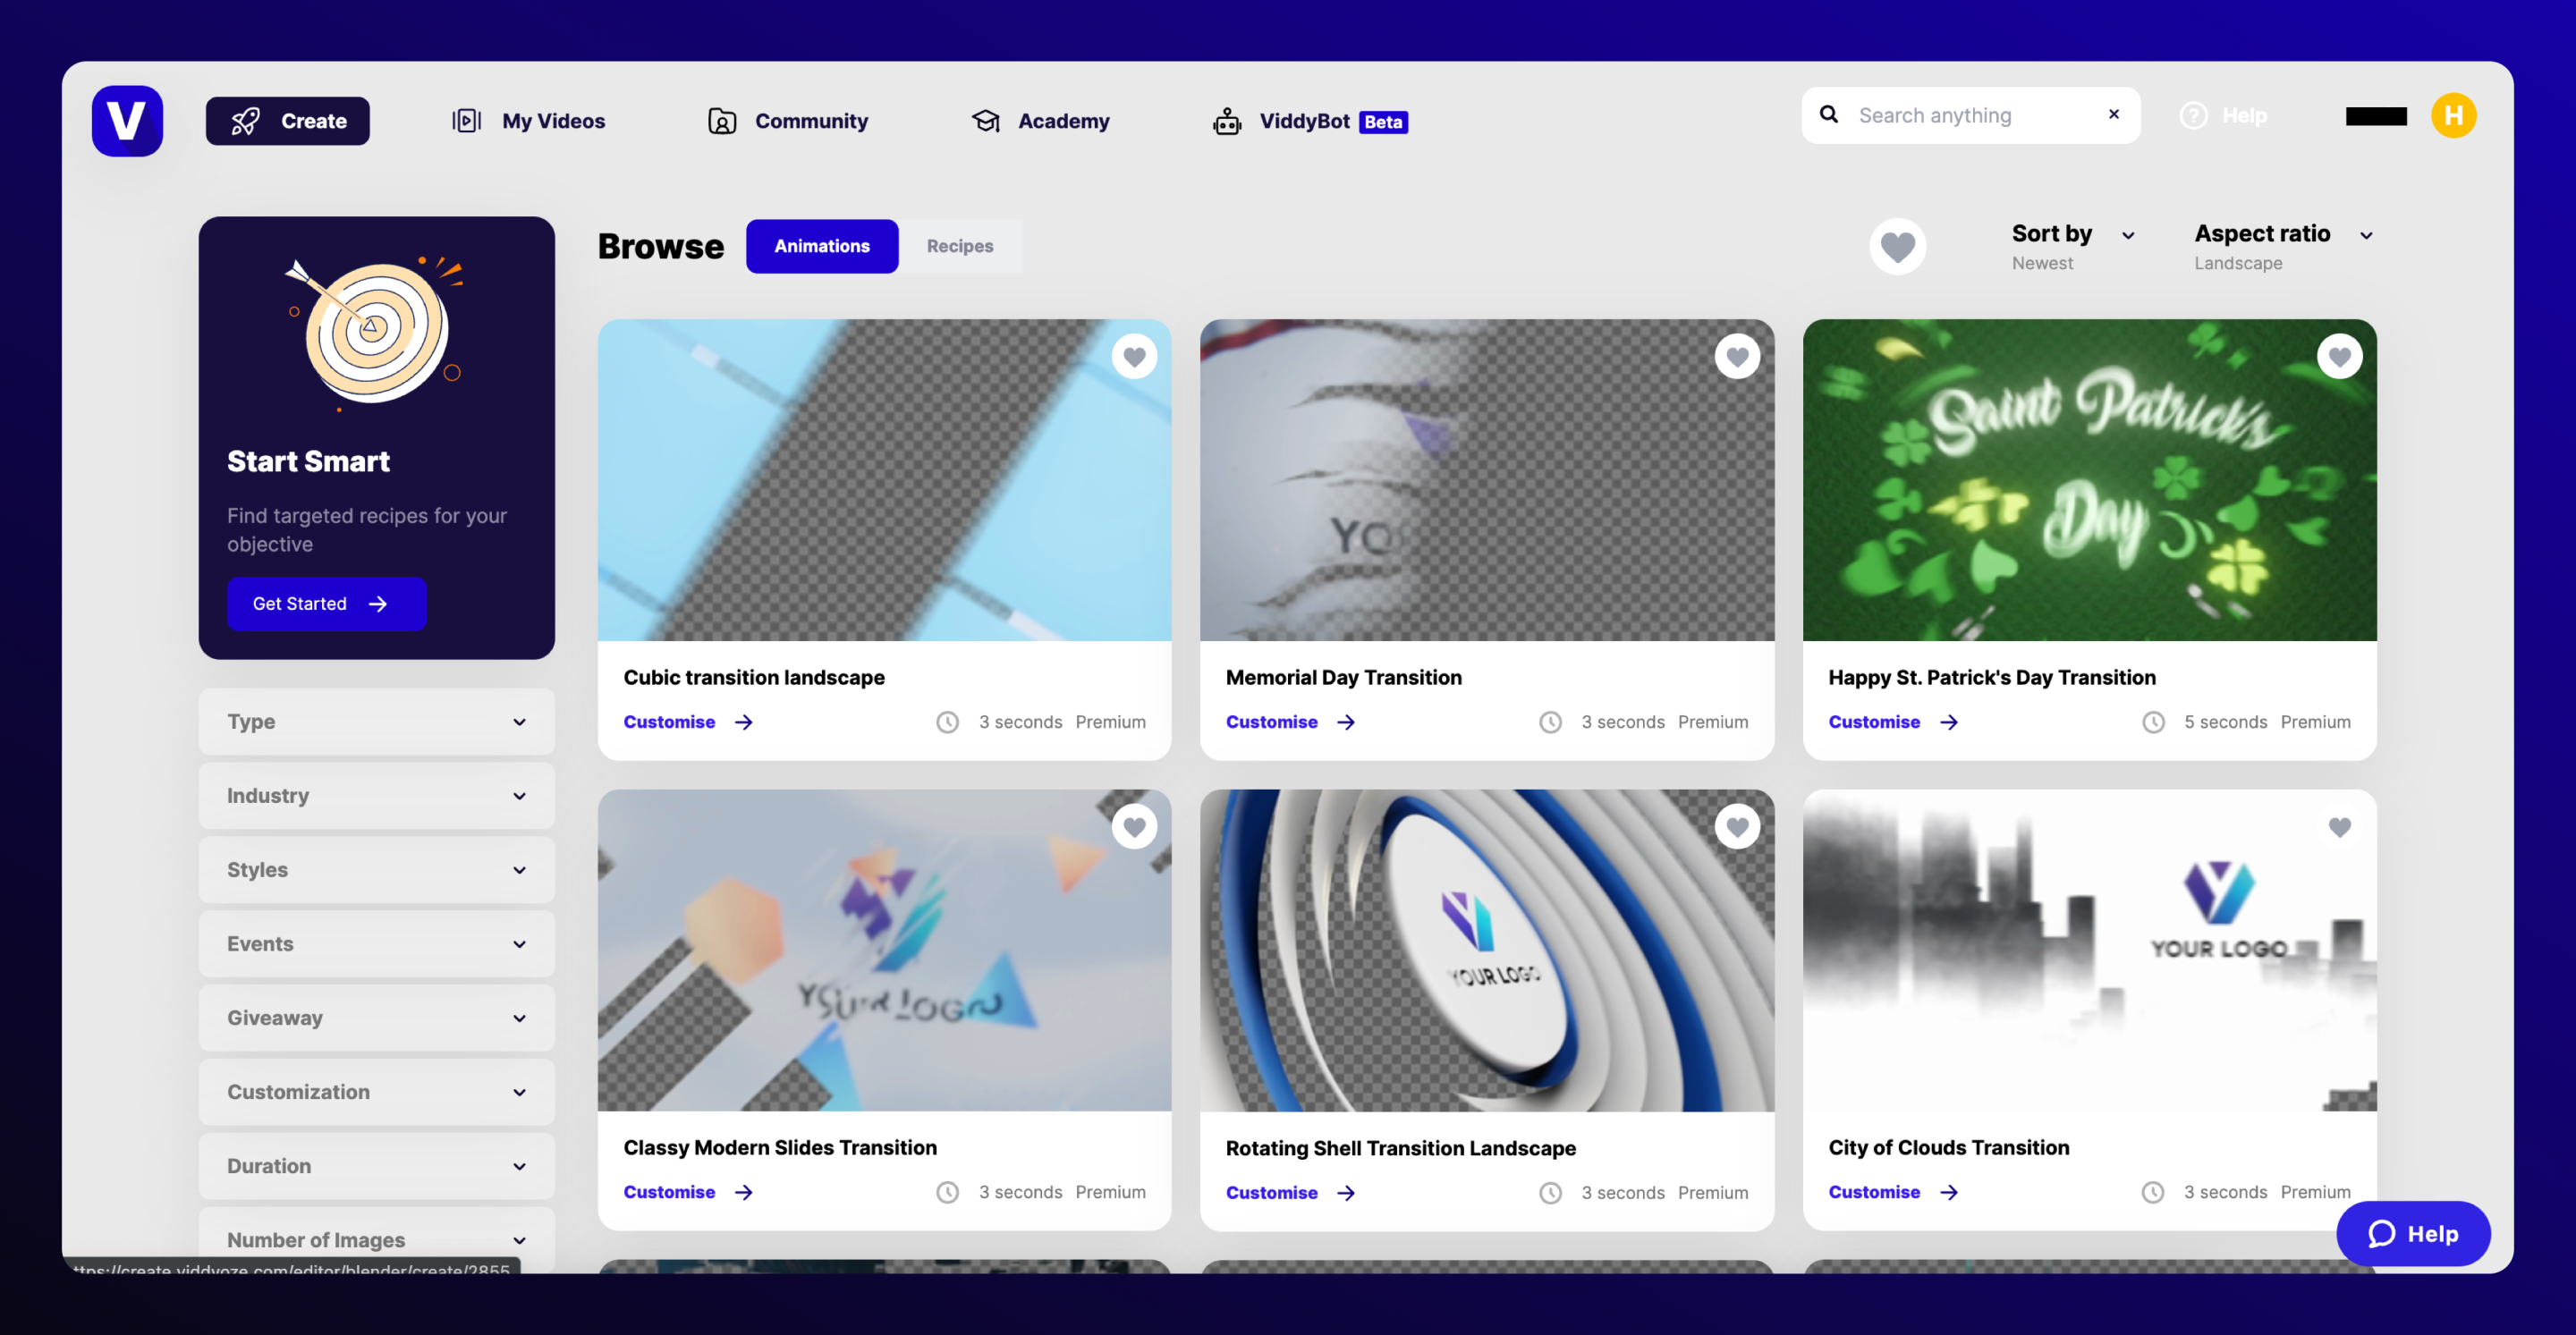Open ViddyBot
Screen dimensions: 2576x1335
coord(1309,121)
